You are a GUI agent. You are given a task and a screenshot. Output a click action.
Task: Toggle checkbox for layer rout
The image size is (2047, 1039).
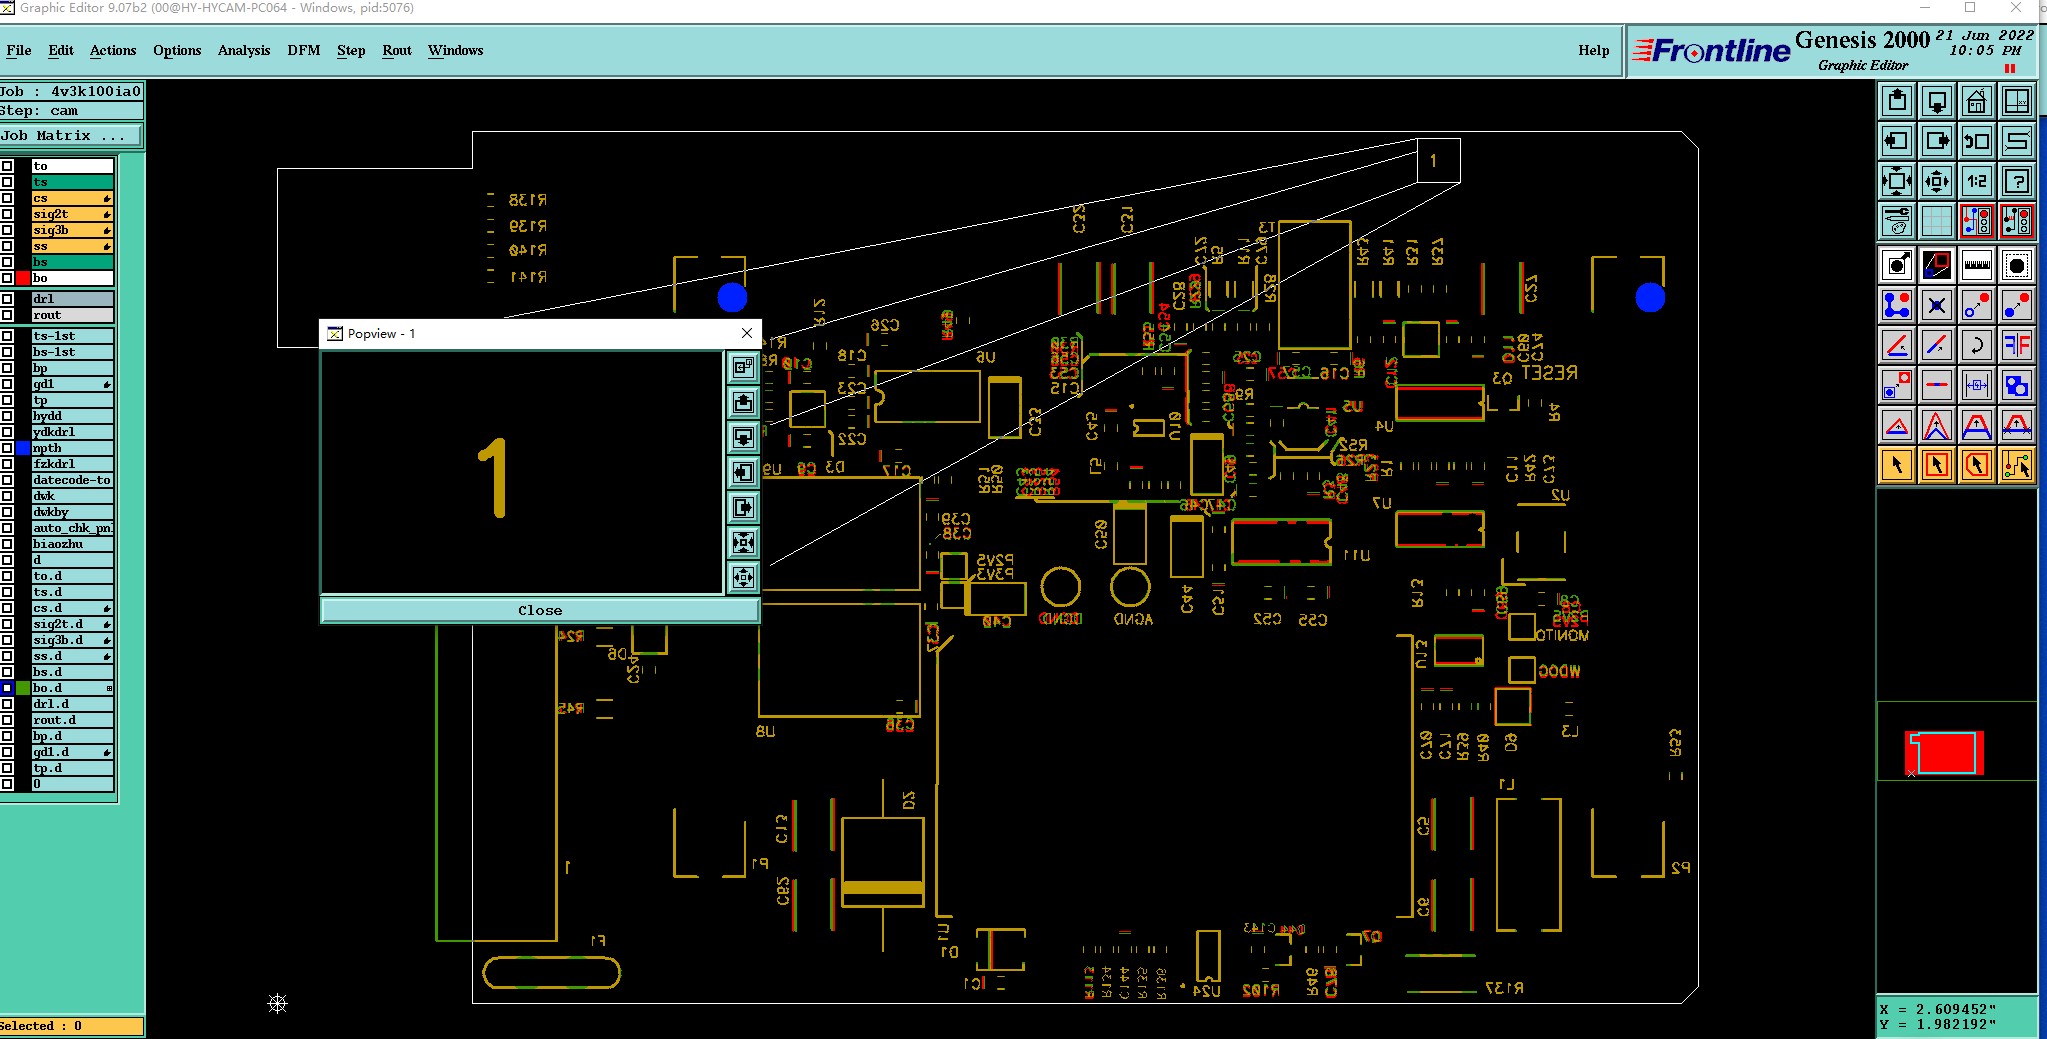[x=7, y=315]
